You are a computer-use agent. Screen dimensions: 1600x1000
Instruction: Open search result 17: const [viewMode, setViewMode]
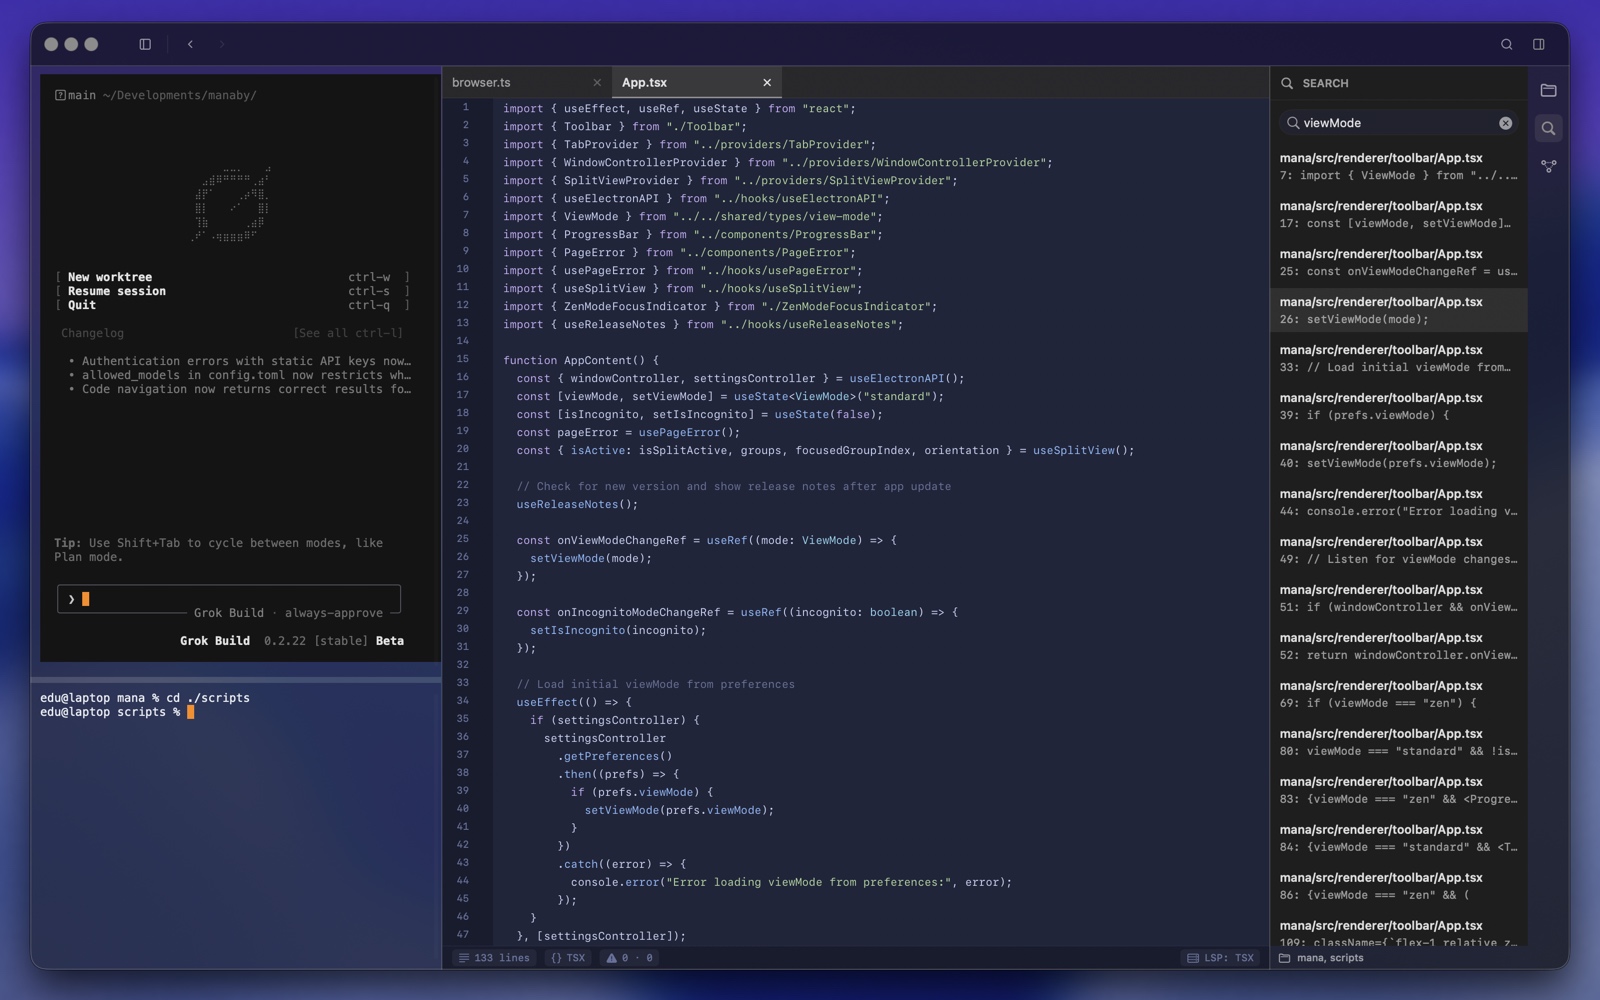pos(1398,215)
